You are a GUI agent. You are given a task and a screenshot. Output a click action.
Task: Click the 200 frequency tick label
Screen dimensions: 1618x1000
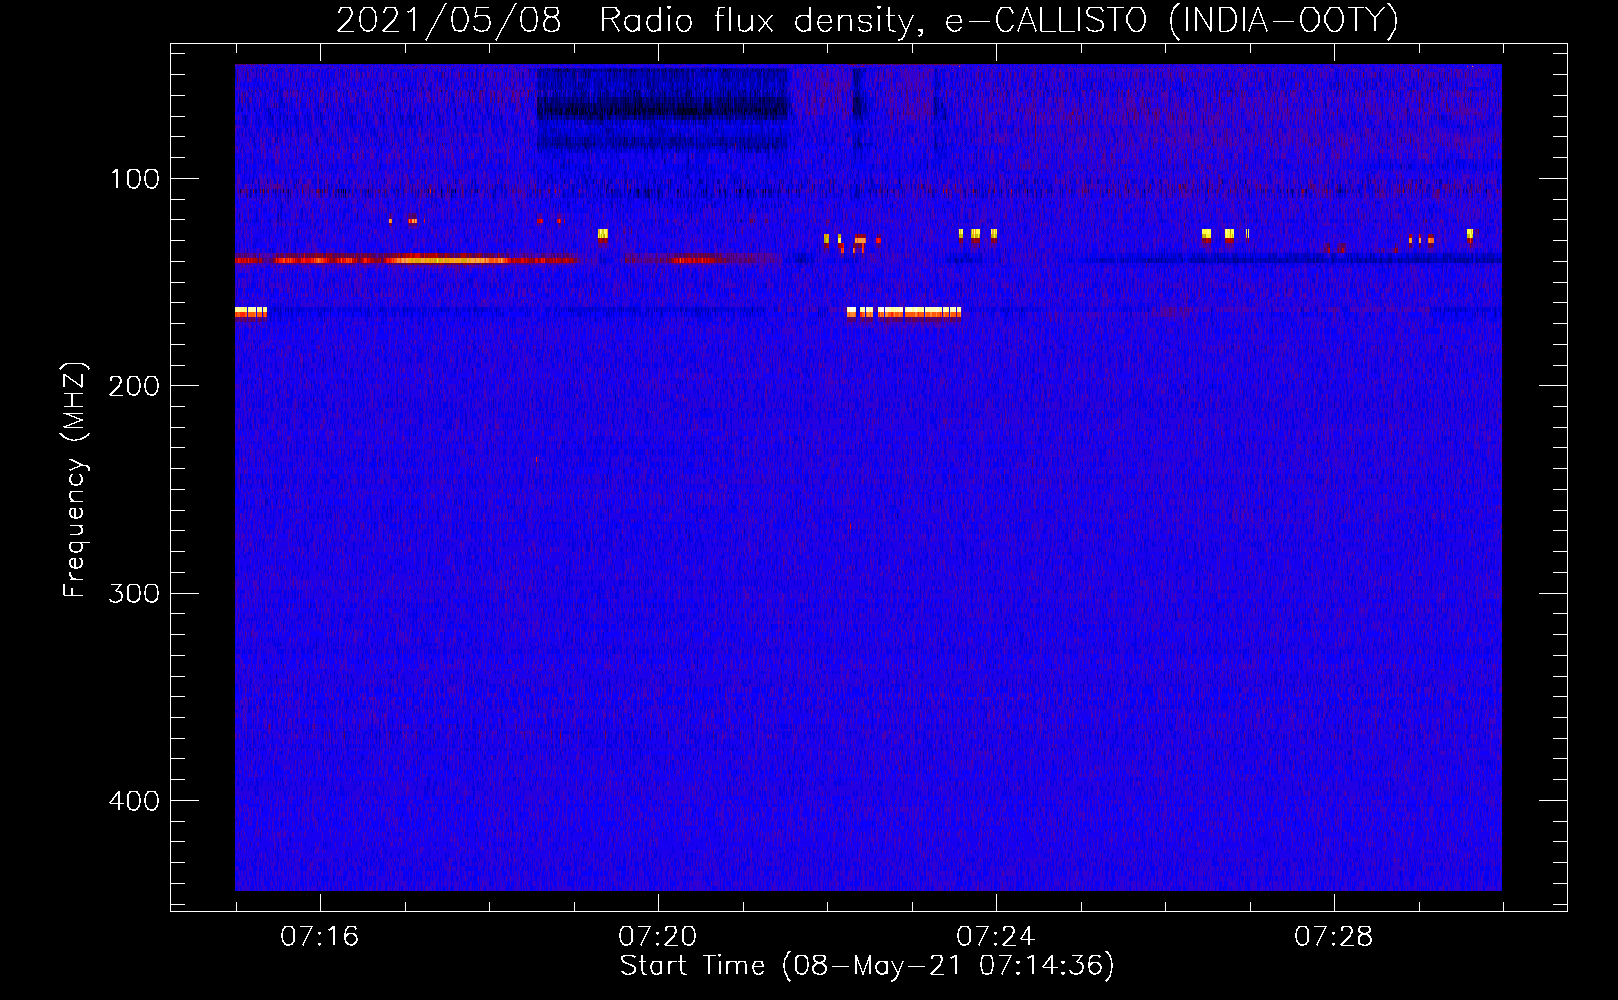[134, 386]
